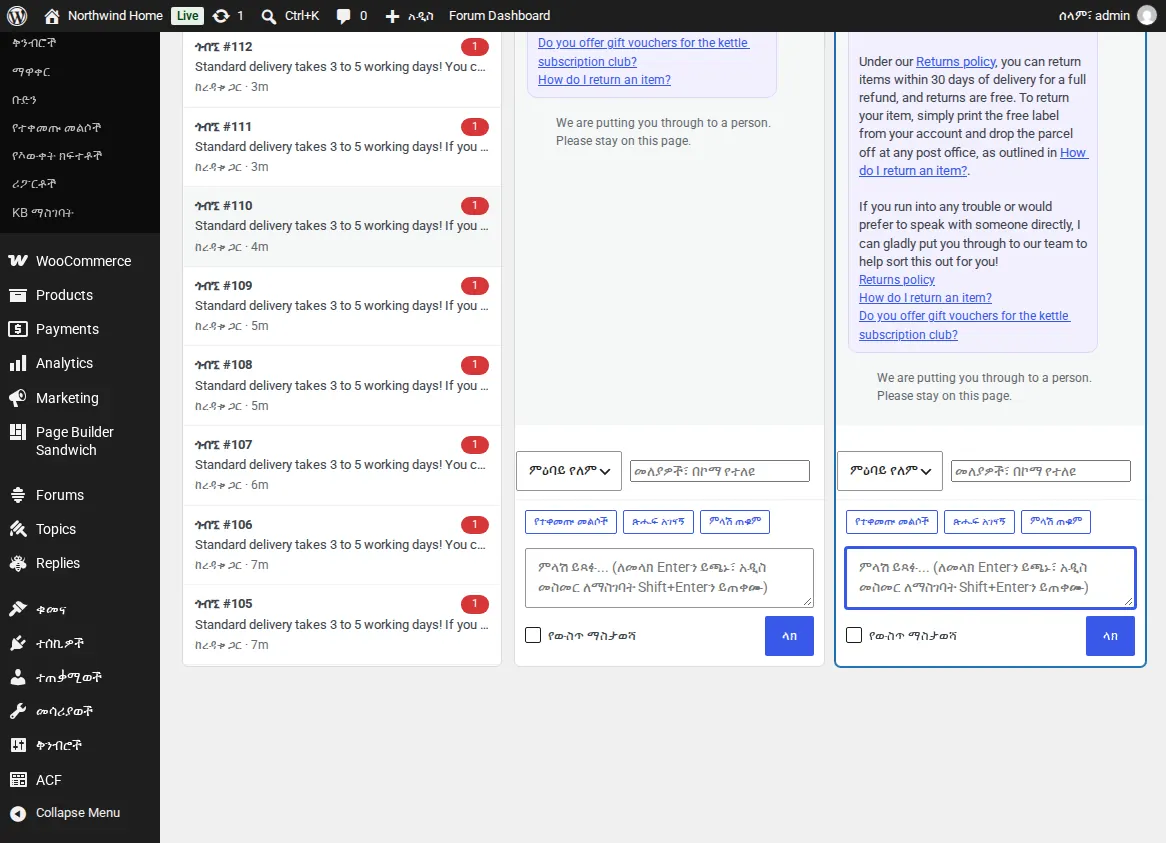Click the magnifier search icon beside Ctrl+K

click(268, 16)
